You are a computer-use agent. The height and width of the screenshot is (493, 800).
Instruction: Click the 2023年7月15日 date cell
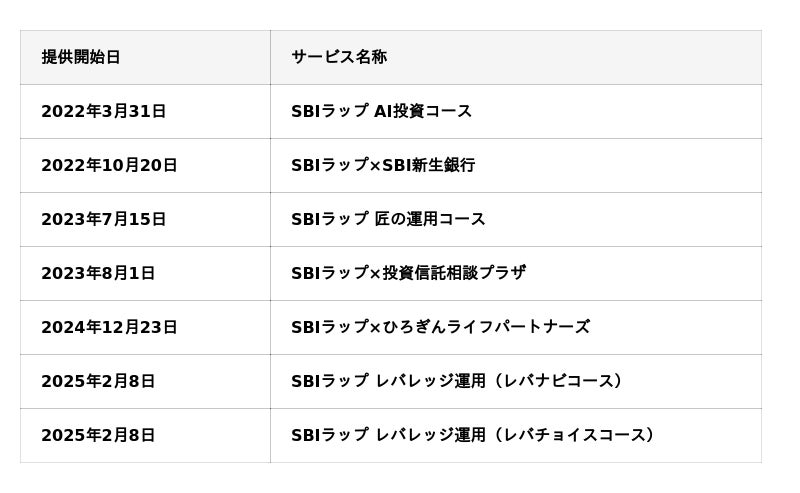(x=103, y=219)
